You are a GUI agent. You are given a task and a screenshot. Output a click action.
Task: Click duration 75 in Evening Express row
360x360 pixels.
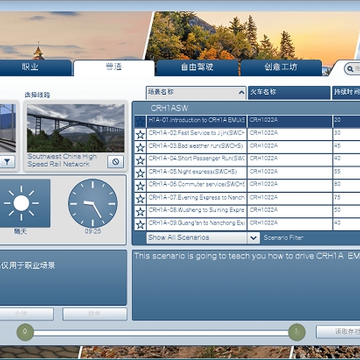tap(337, 197)
